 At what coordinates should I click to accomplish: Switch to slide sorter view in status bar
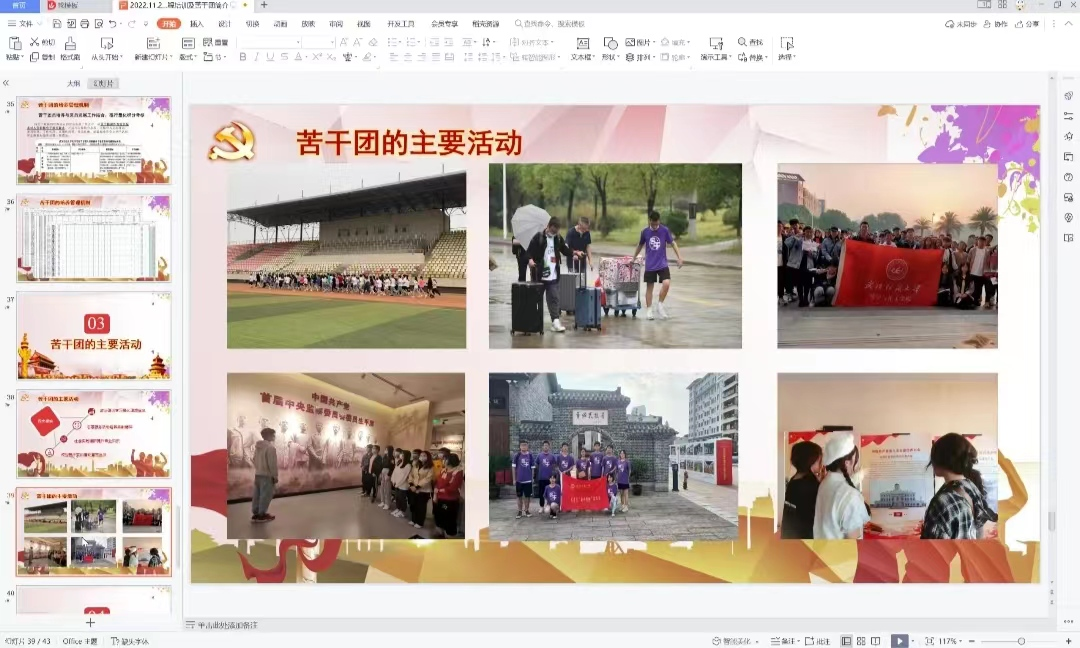(x=861, y=641)
